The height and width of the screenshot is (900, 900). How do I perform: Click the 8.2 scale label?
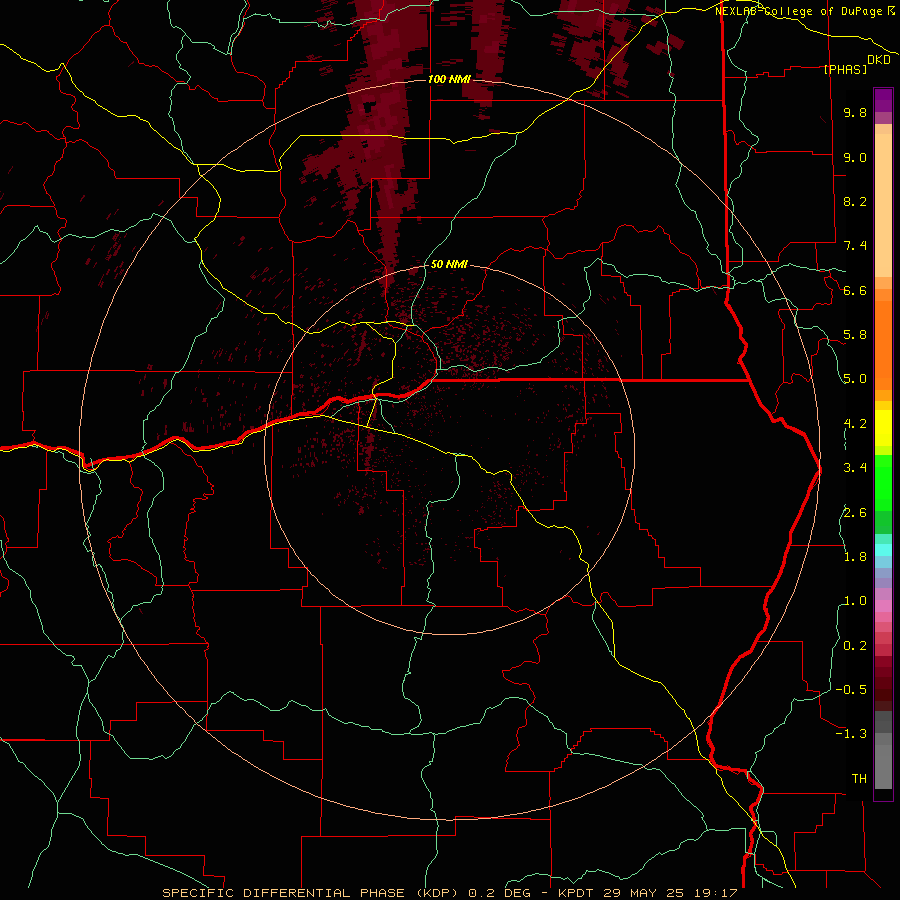point(855,201)
